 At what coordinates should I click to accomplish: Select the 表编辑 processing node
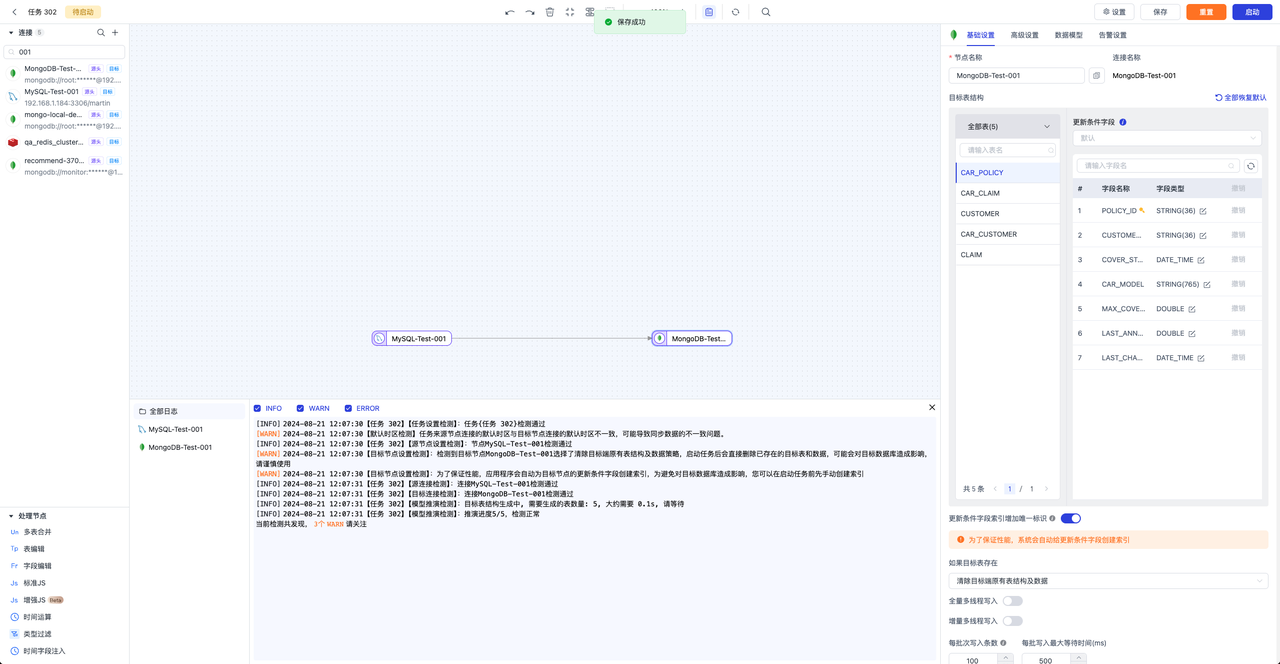click(x=34, y=549)
